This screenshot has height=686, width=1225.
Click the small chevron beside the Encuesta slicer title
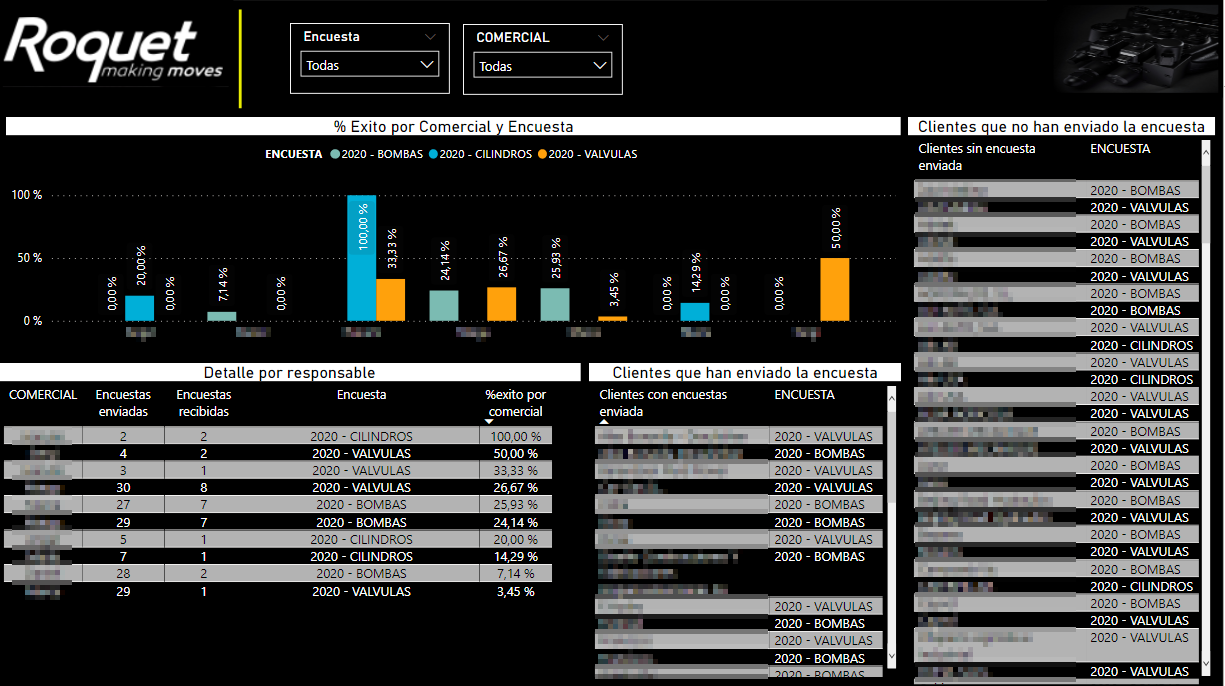pos(430,37)
